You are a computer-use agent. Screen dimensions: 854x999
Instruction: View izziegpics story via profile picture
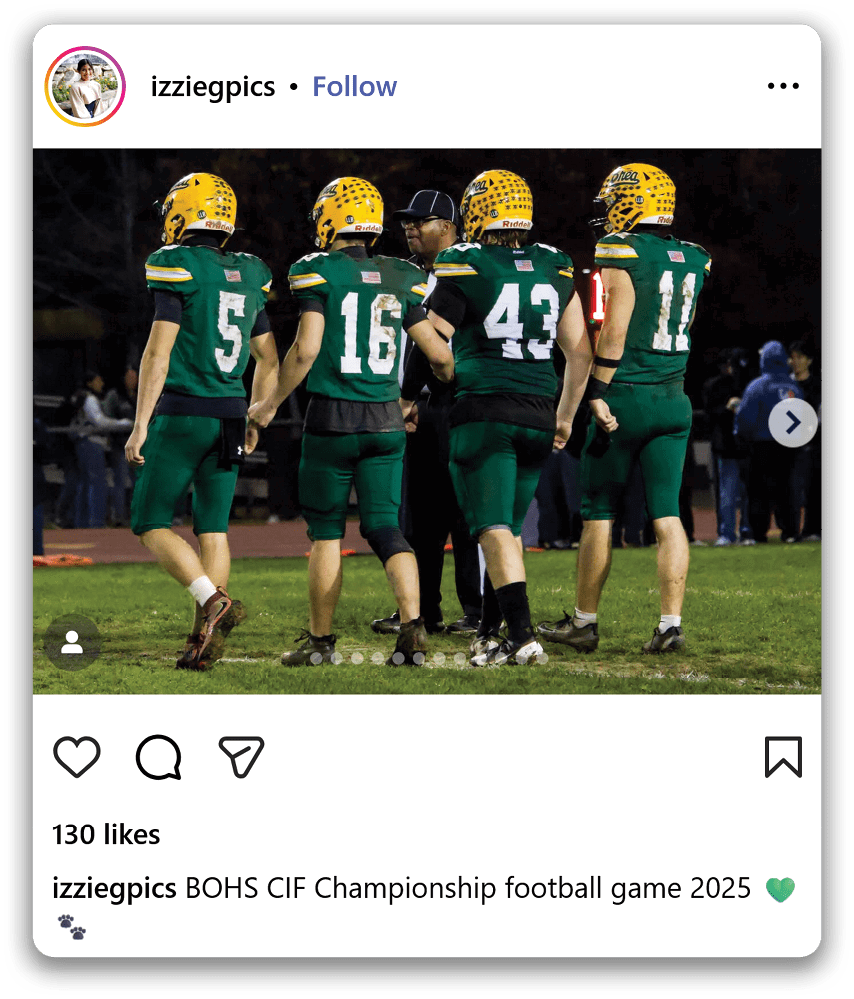pos(85,87)
